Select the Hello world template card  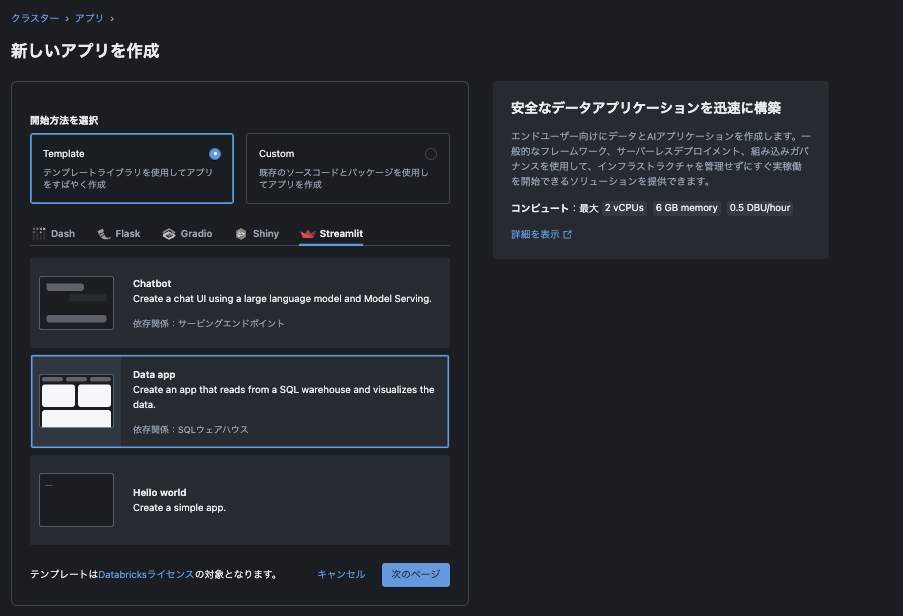(x=240, y=499)
